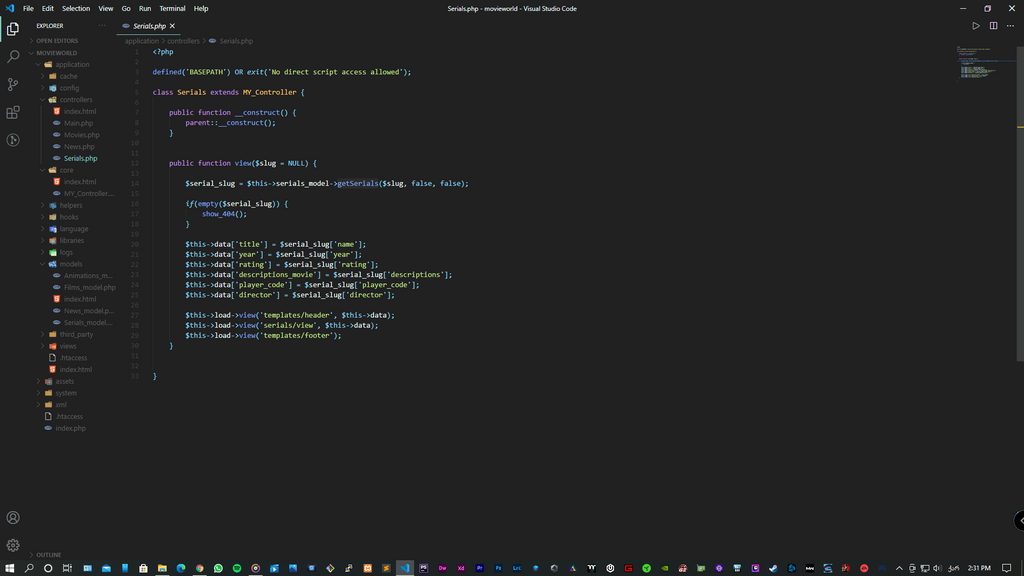The height and width of the screenshot is (576, 1024).
Task: Open Task View on the taskbar
Action: pyautogui.click(x=67, y=568)
